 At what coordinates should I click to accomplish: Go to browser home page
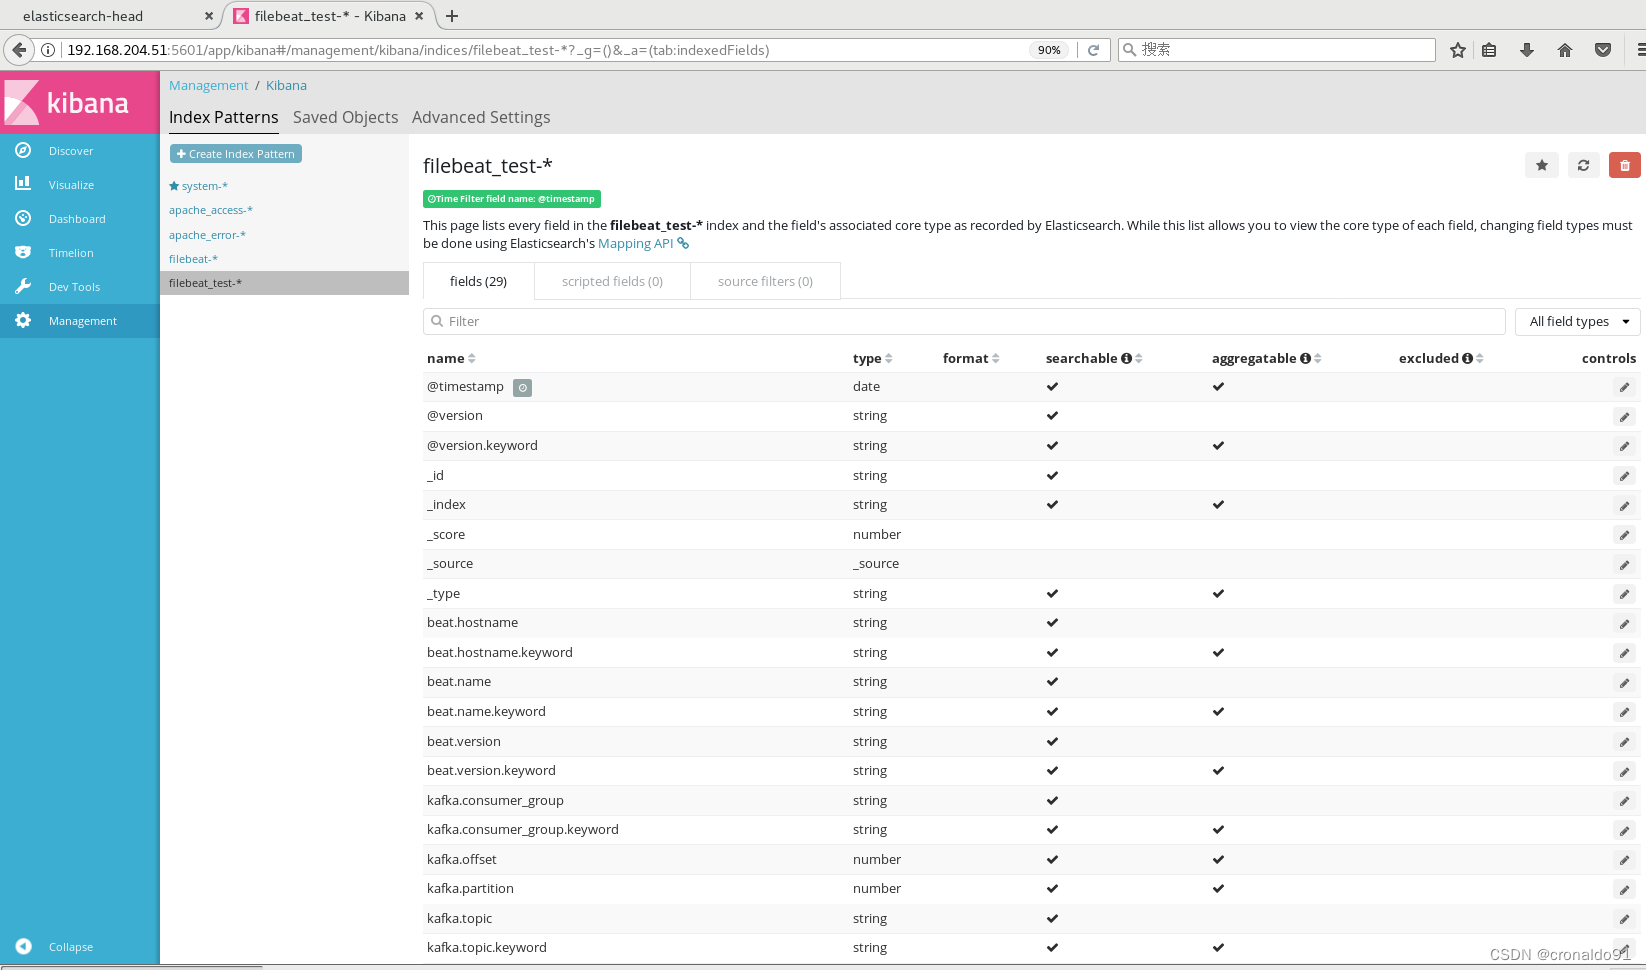tap(1565, 50)
